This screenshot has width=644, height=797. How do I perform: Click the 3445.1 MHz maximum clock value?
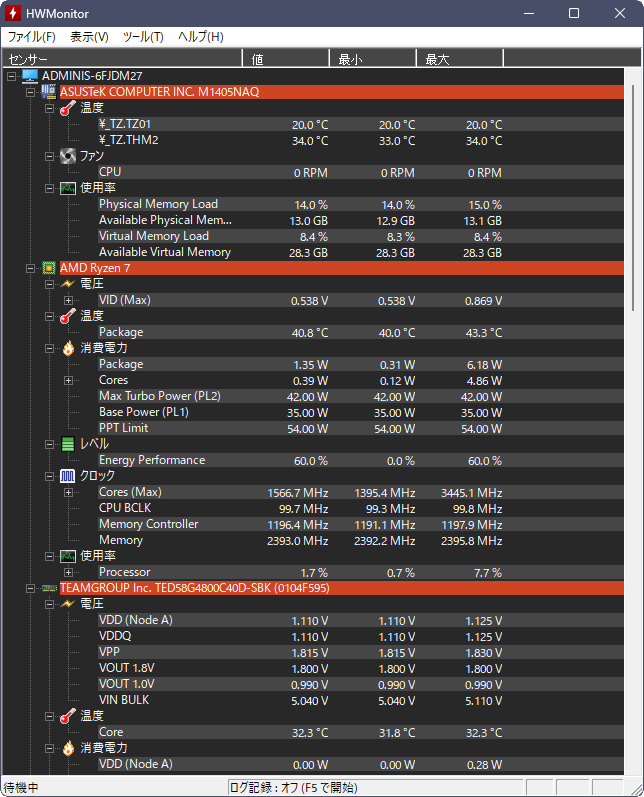pyautogui.click(x=472, y=493)
